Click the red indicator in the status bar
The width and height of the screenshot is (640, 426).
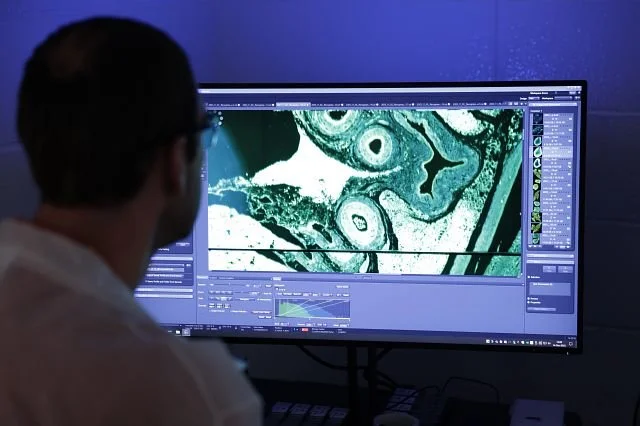(x=305, y=330)
